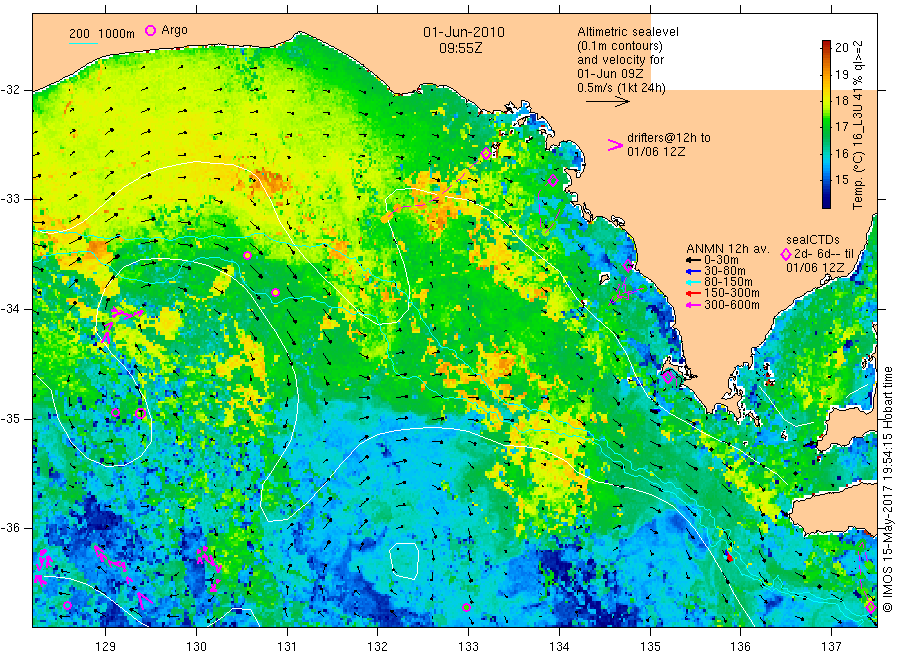Select the seal CTD diamond near 133.2E 32.6S
Image resolution: width=900 pixels, height=660 pixels.
click(486, 153)
